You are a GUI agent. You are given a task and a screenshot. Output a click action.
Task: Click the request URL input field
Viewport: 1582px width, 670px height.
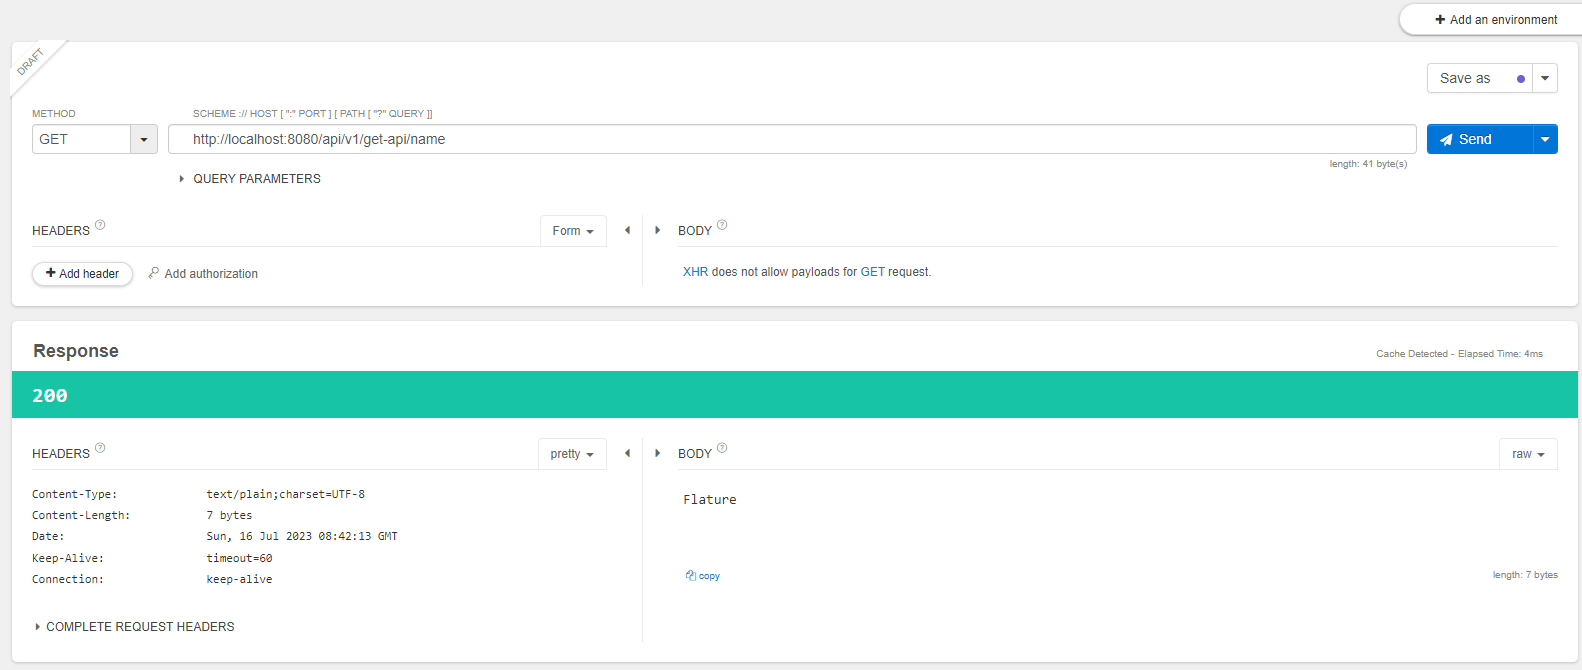pyautogui.click(x=792, y=139)
